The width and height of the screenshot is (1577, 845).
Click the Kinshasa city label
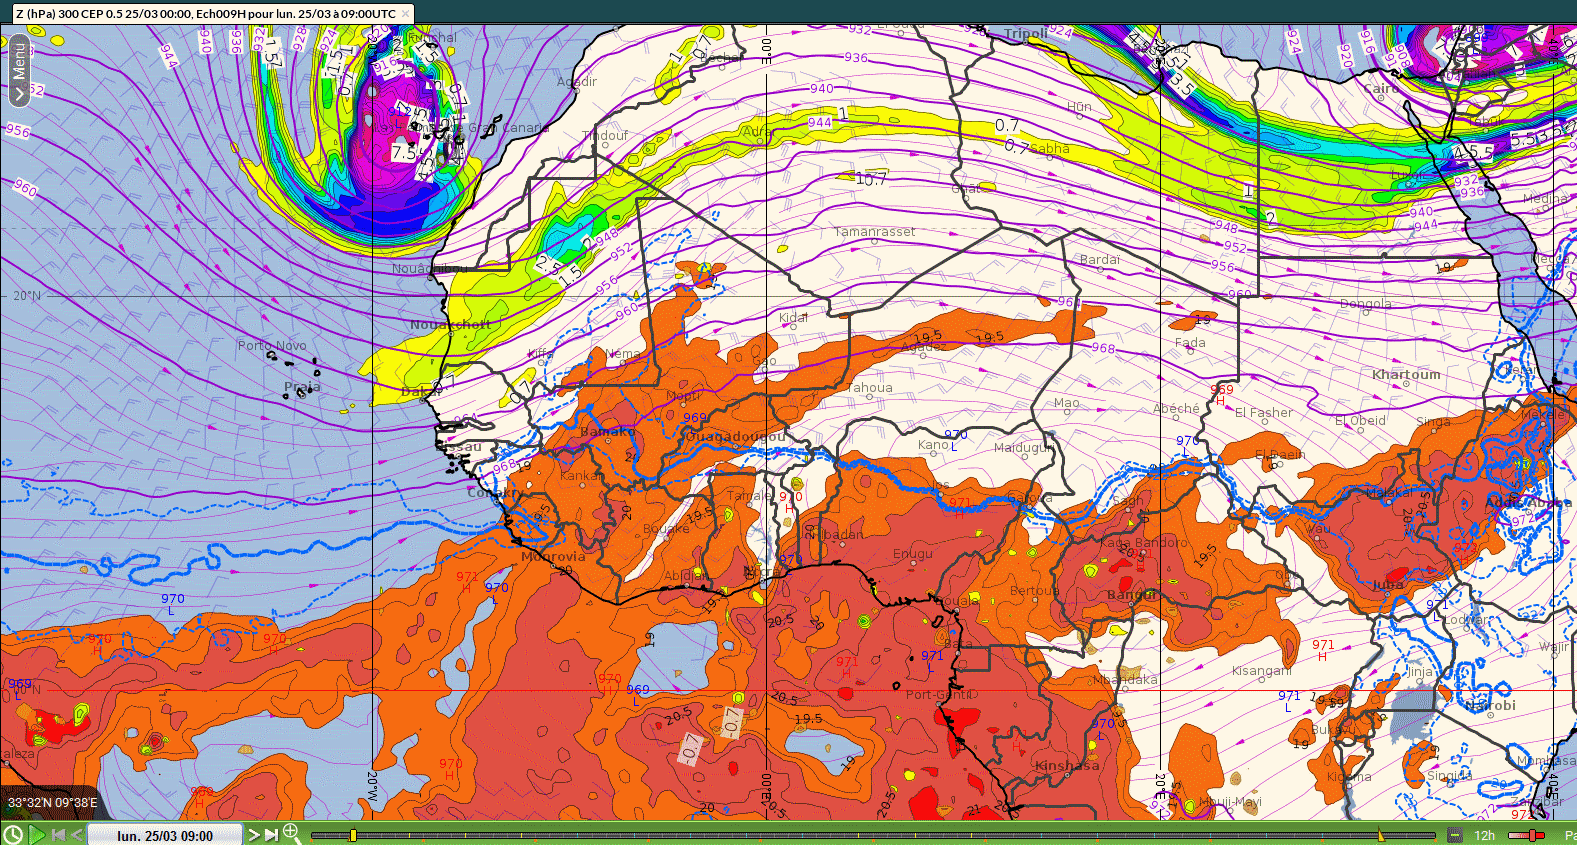[x=1067, y=765]
